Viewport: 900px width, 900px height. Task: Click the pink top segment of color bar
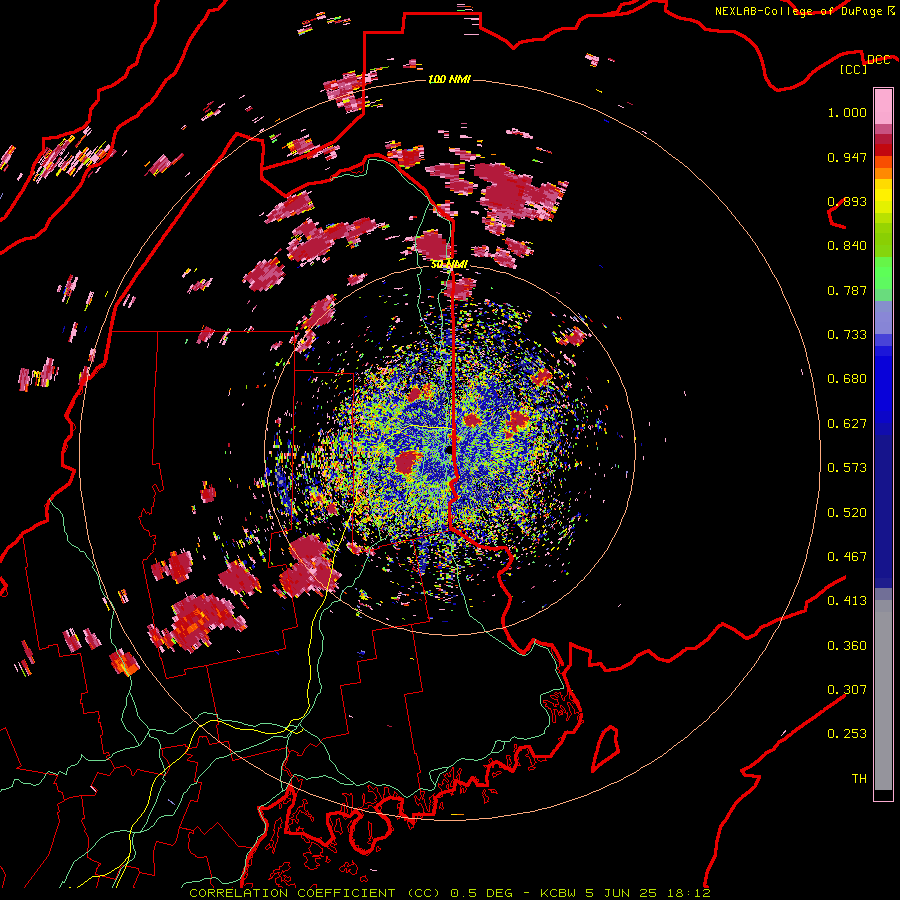point(883,106)
